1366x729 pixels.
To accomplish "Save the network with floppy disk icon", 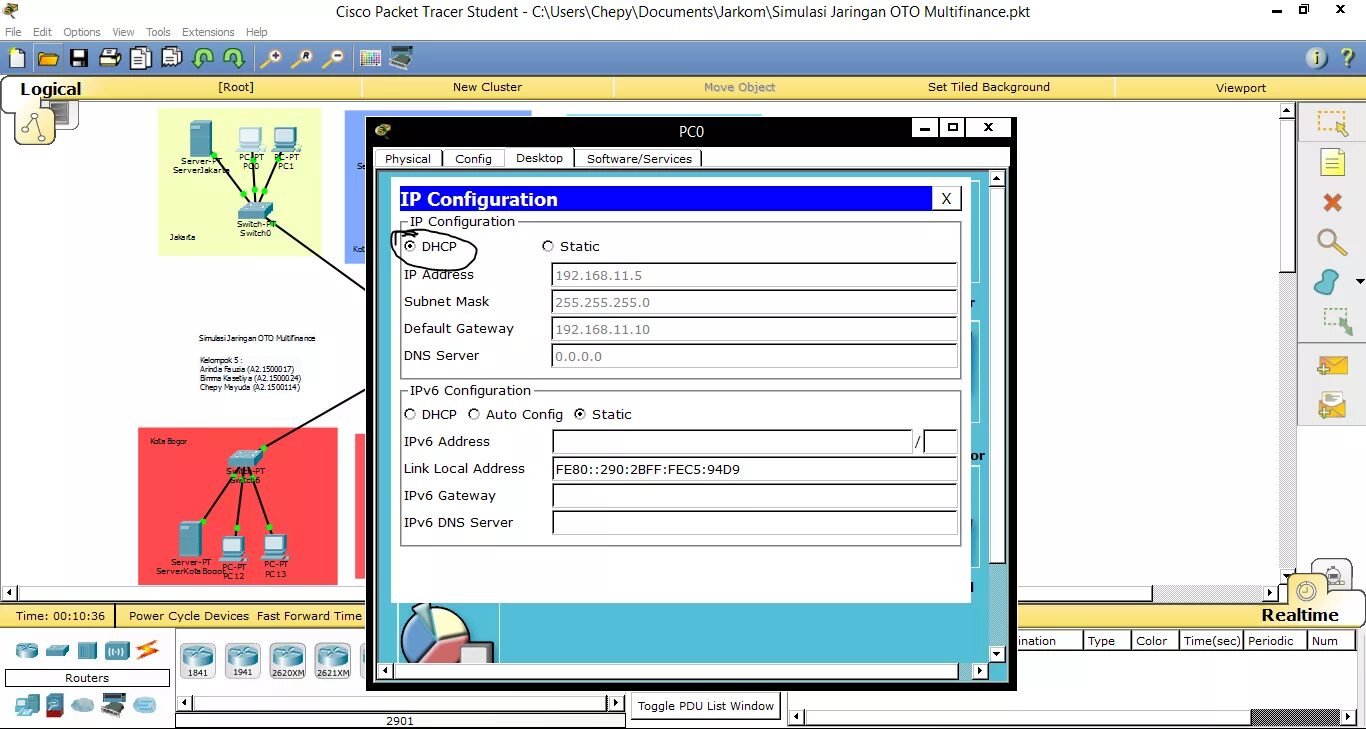I will point(78,58).
